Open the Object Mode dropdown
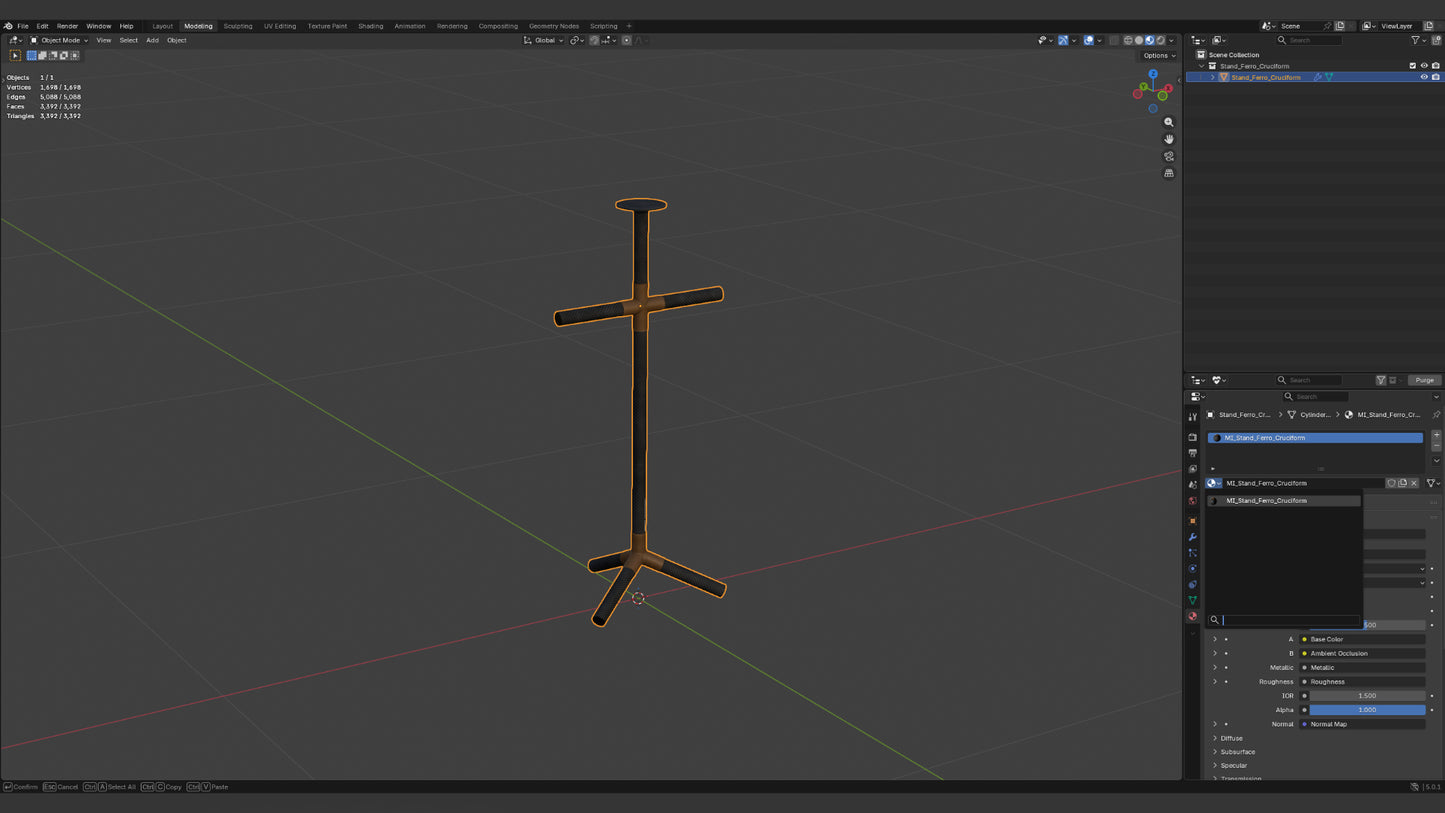Viewport: 1445px width, 813px height. coord(59,40)
